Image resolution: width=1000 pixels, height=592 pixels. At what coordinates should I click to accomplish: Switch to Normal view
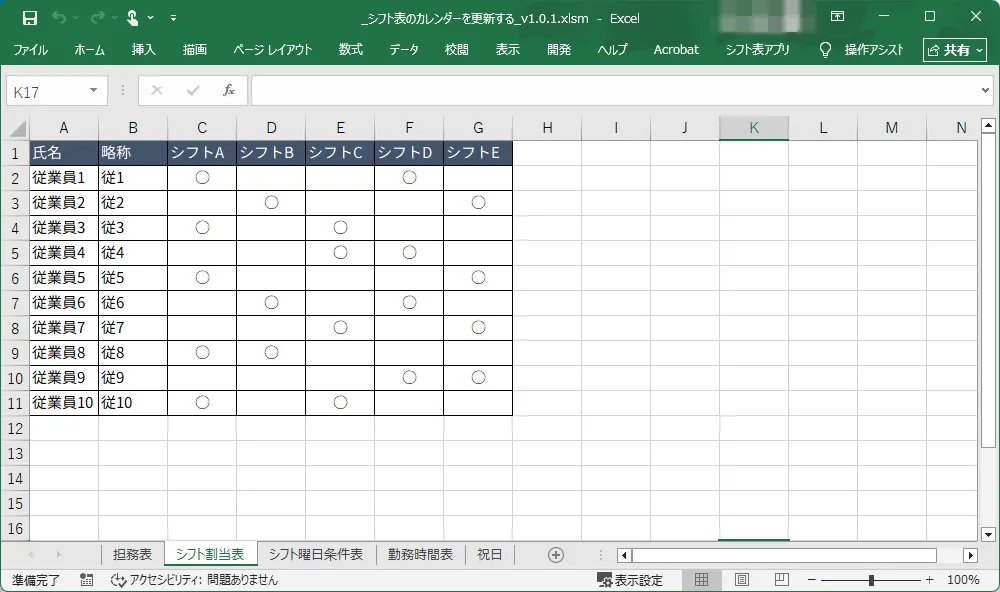702,580
